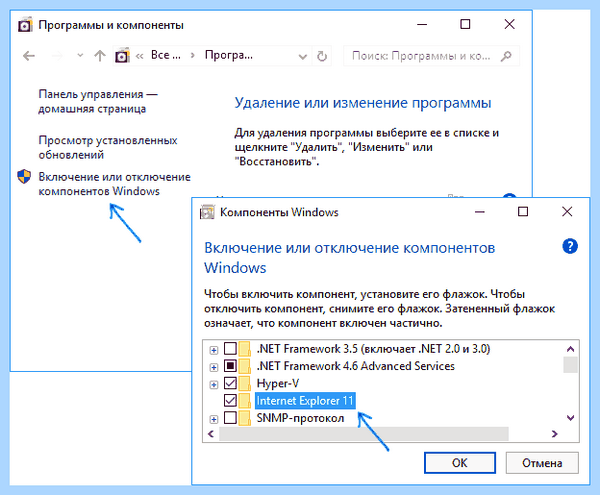Expand the Hyper-V node
This screenshot has height=495, width=600.
point(214,384)
